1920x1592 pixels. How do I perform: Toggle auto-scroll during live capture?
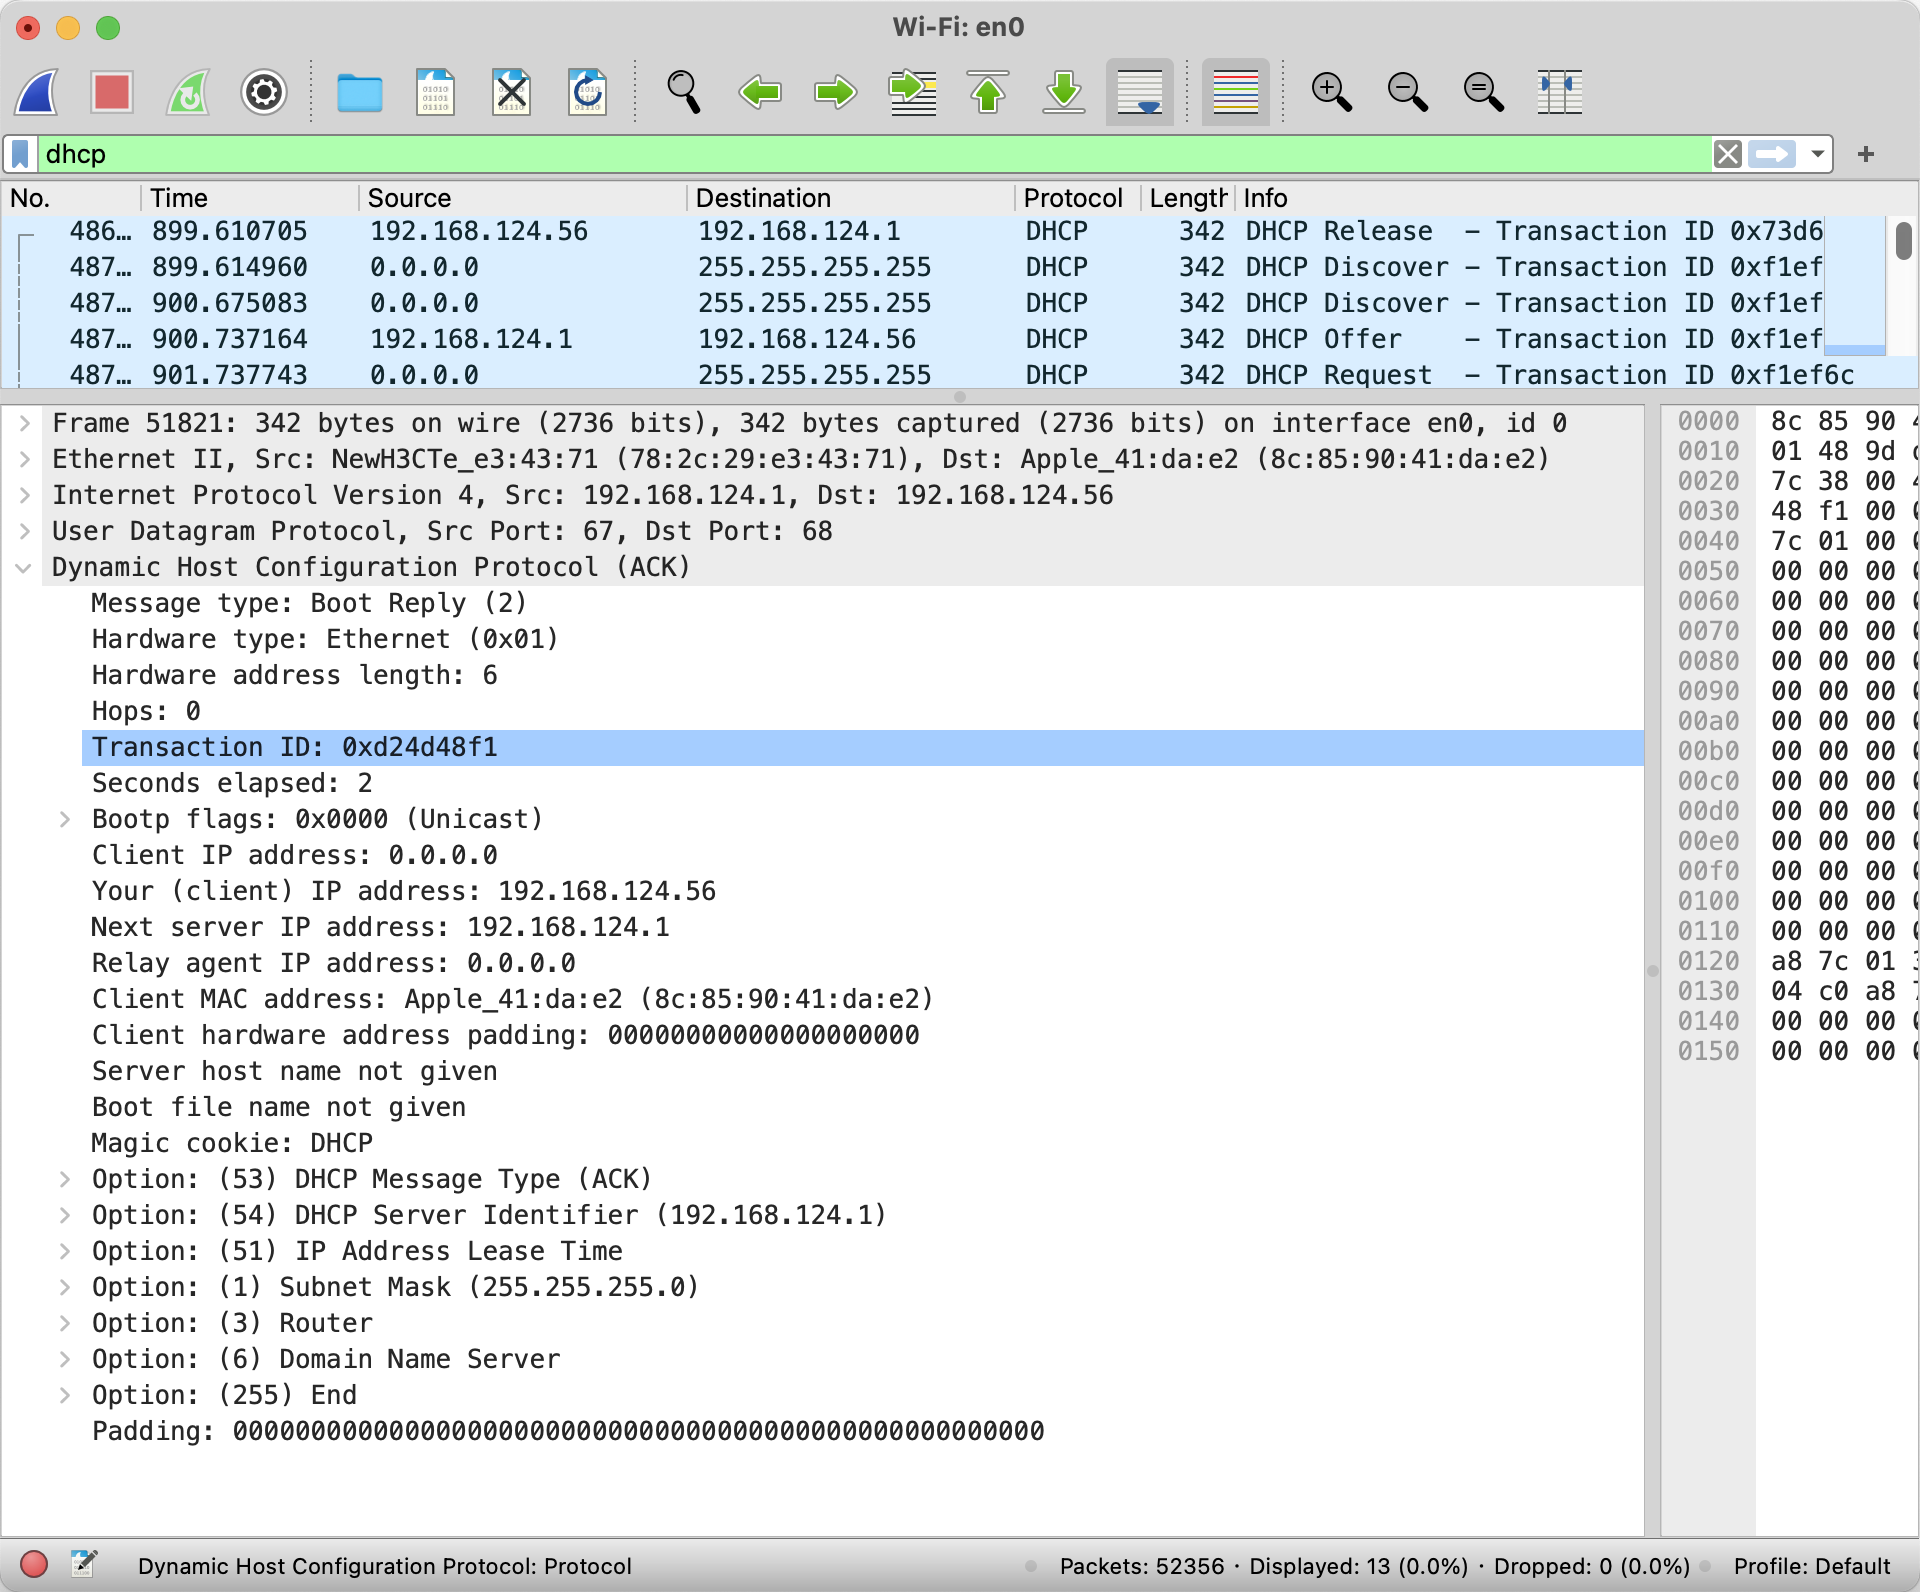tap(1140, 92)
